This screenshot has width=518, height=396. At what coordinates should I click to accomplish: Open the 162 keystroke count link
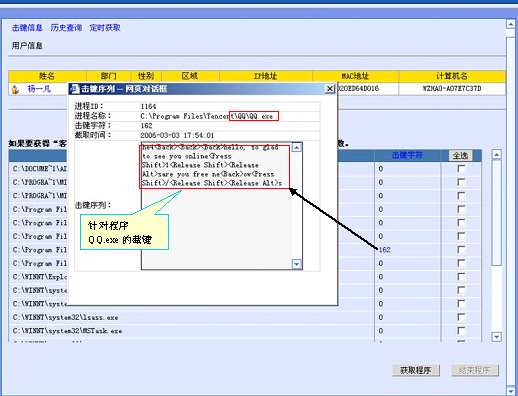[x=384, y=250]
